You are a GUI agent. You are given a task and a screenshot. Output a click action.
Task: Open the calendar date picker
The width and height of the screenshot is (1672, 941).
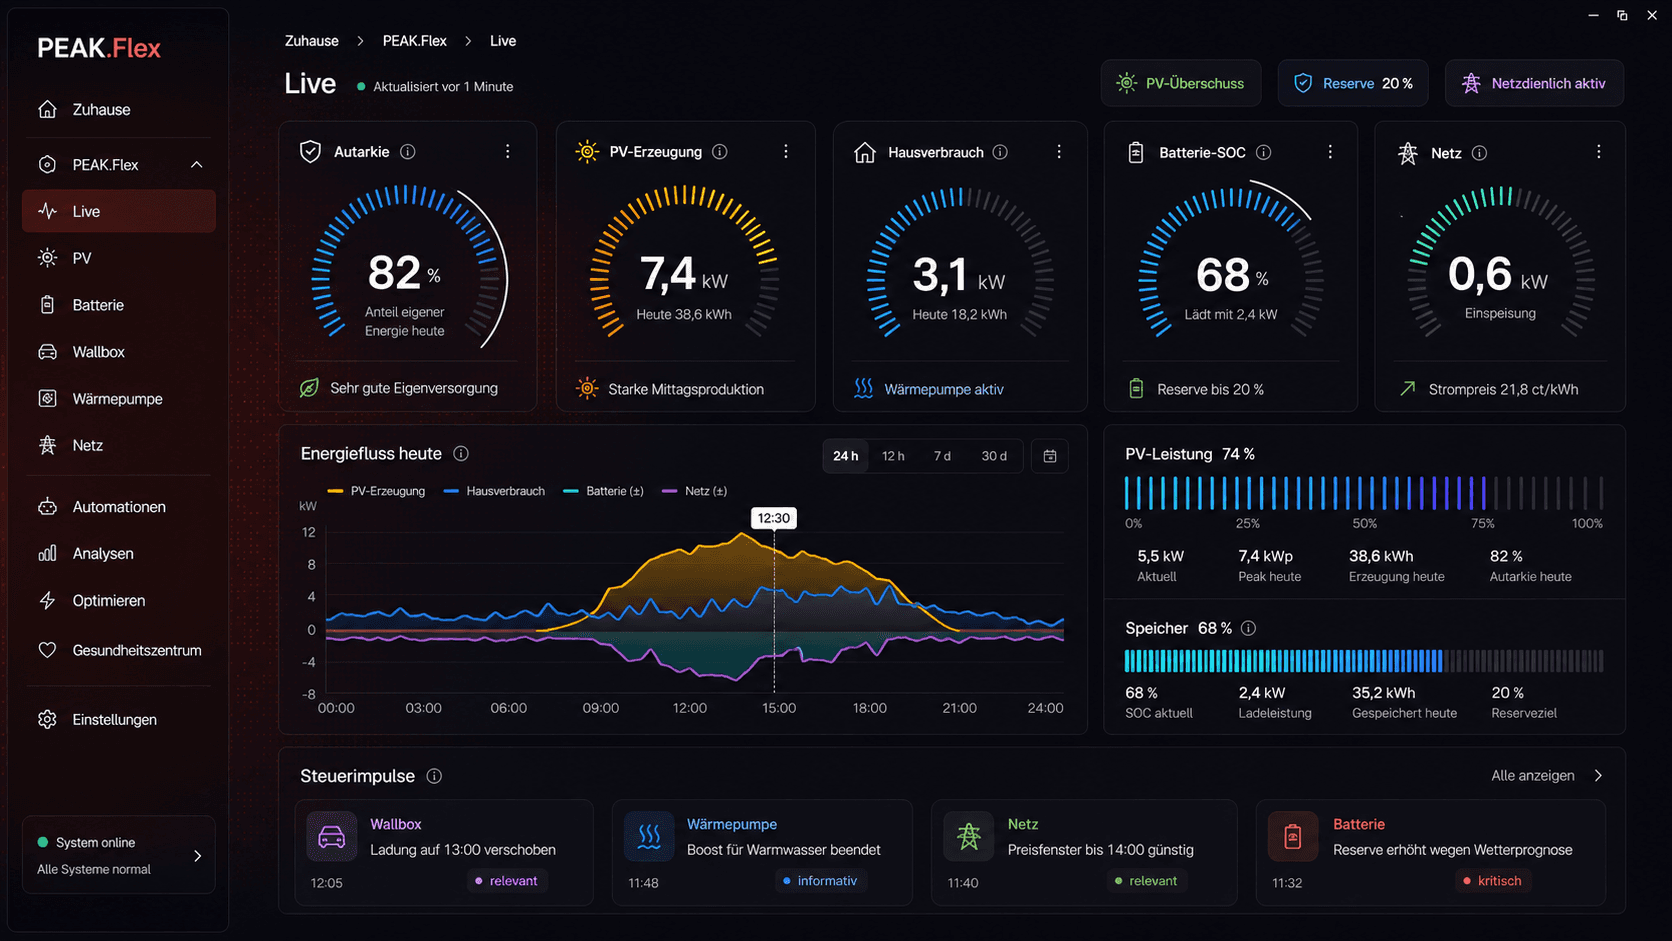point(1050,456)
